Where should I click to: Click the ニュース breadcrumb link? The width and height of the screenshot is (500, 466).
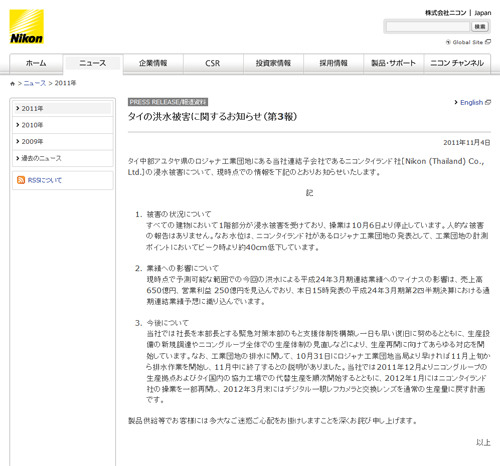point(35,83)
